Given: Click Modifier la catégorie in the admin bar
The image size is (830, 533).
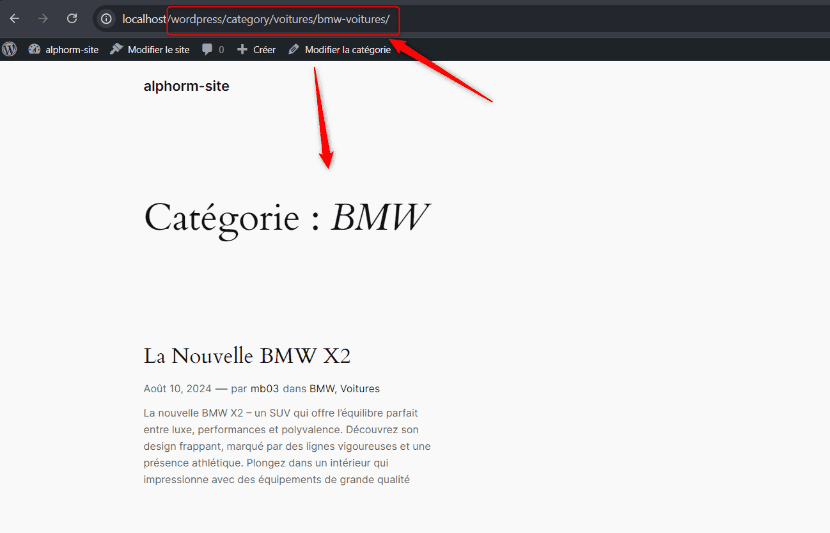Looking at the screenshot, I should [340, 49].
